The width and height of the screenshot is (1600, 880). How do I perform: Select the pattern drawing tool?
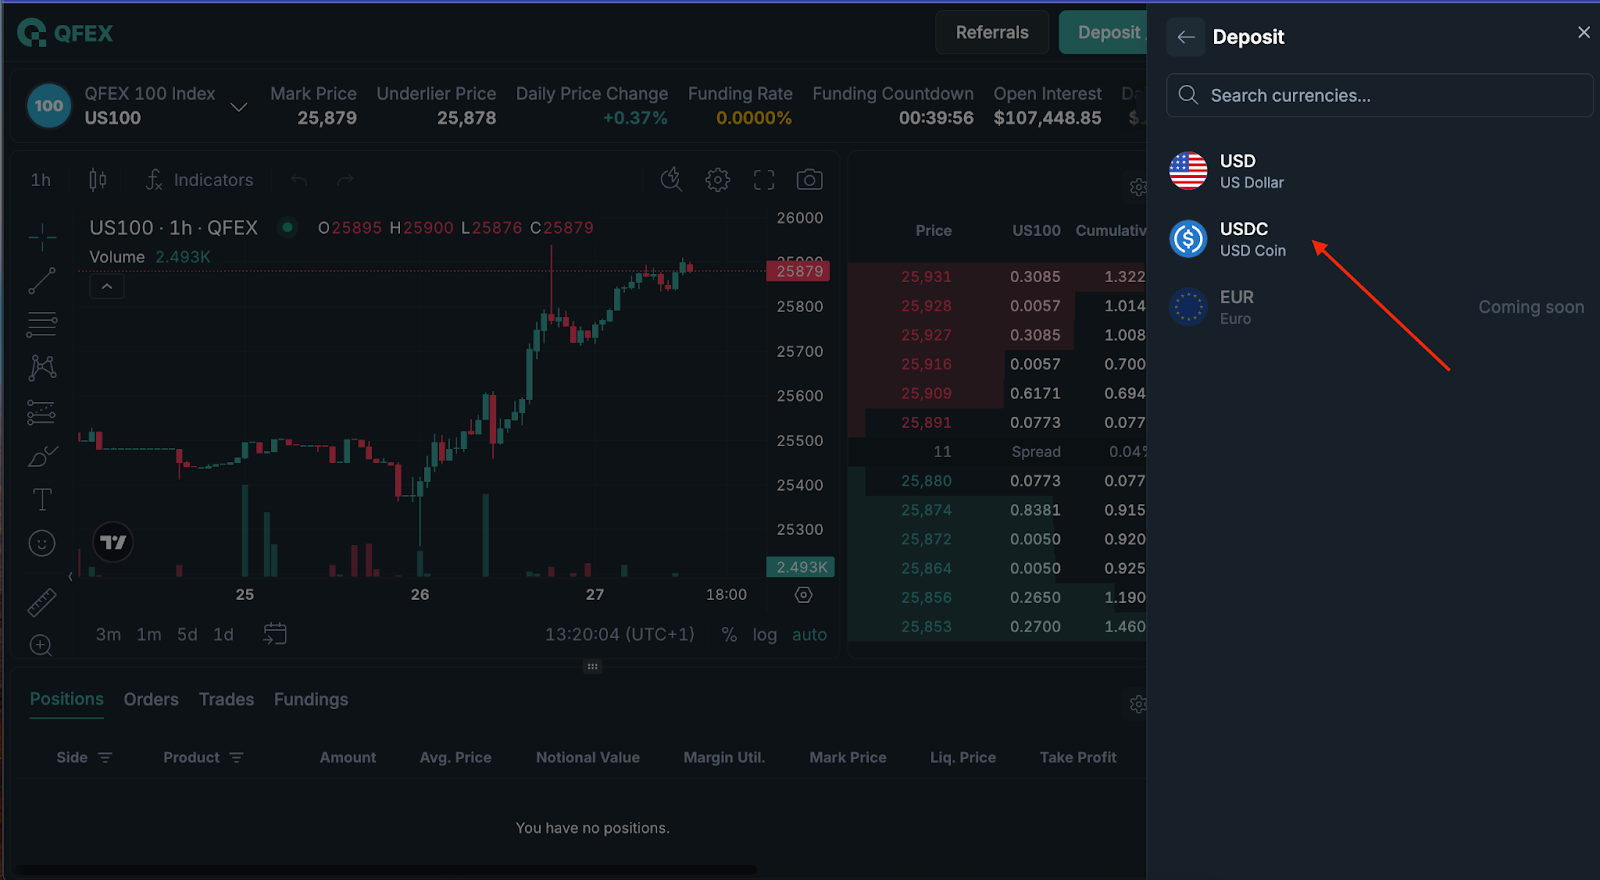42,368
